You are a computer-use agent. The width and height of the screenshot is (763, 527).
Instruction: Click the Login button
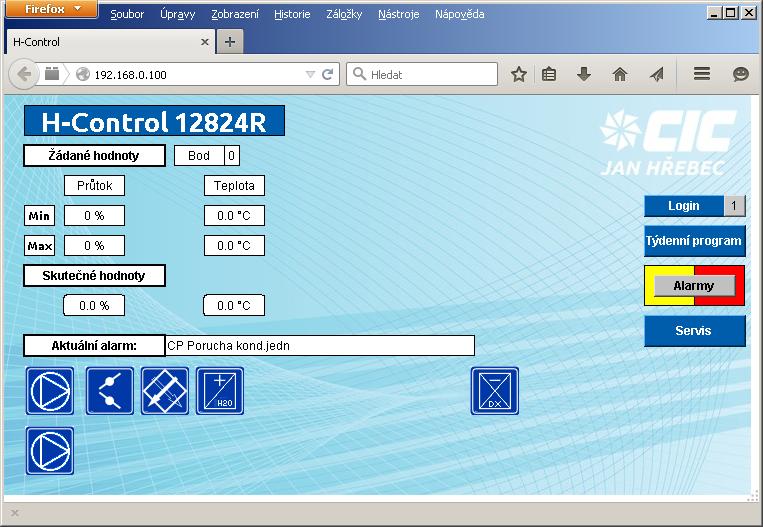(684, 206)
